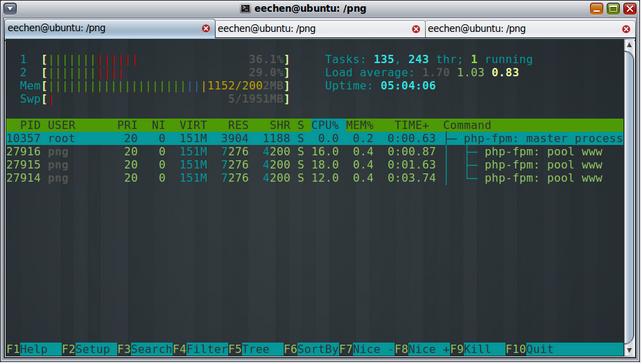This screenshot has height=364, width=642.
Task: Click the 0:03.74 time cell
Action: point(412,178)
